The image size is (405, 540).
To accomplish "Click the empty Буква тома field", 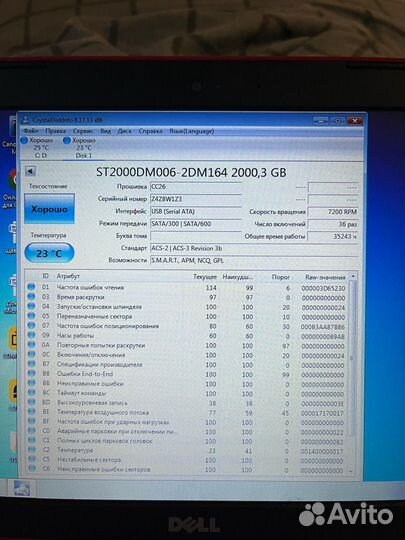I will coord(196,236).
